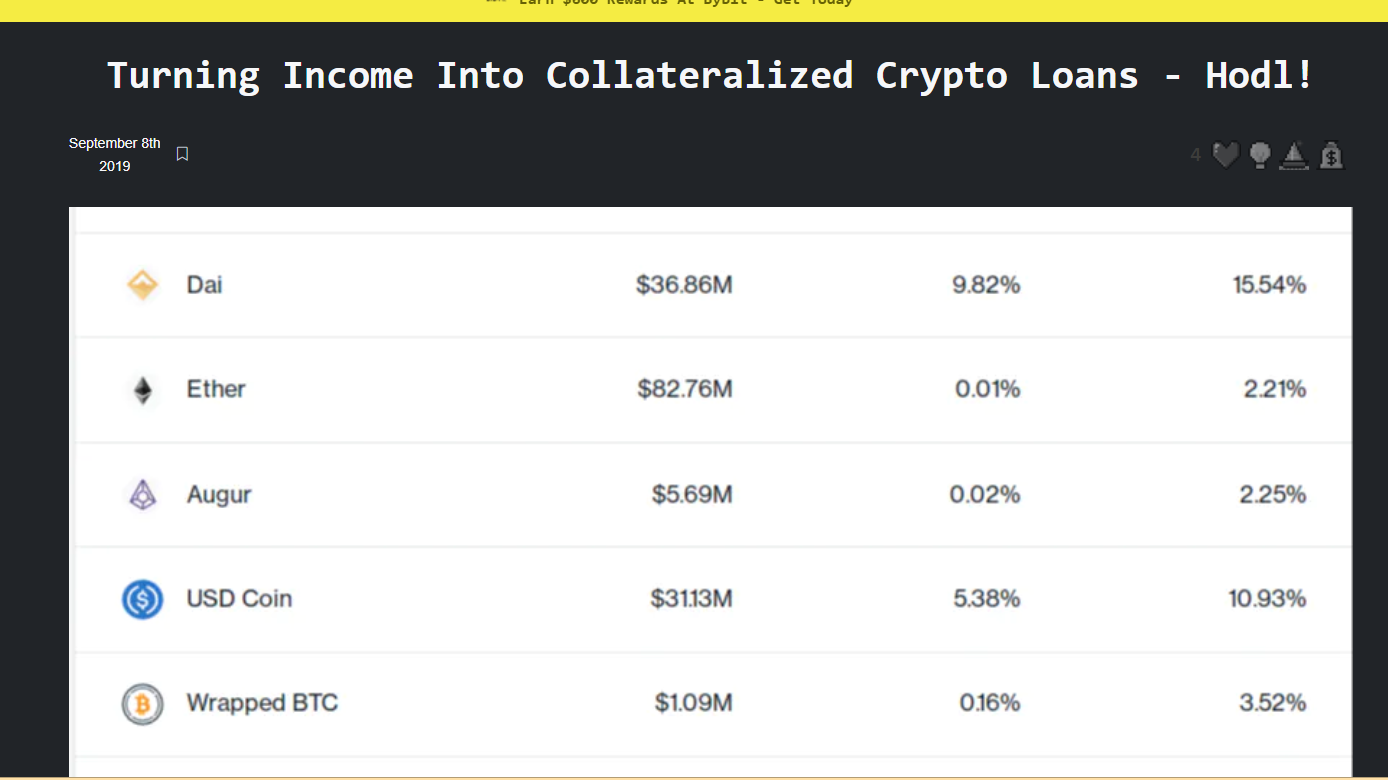Click the money bag reaction icon
This screenshot has width=1388, height=780.
point(1331,155)
